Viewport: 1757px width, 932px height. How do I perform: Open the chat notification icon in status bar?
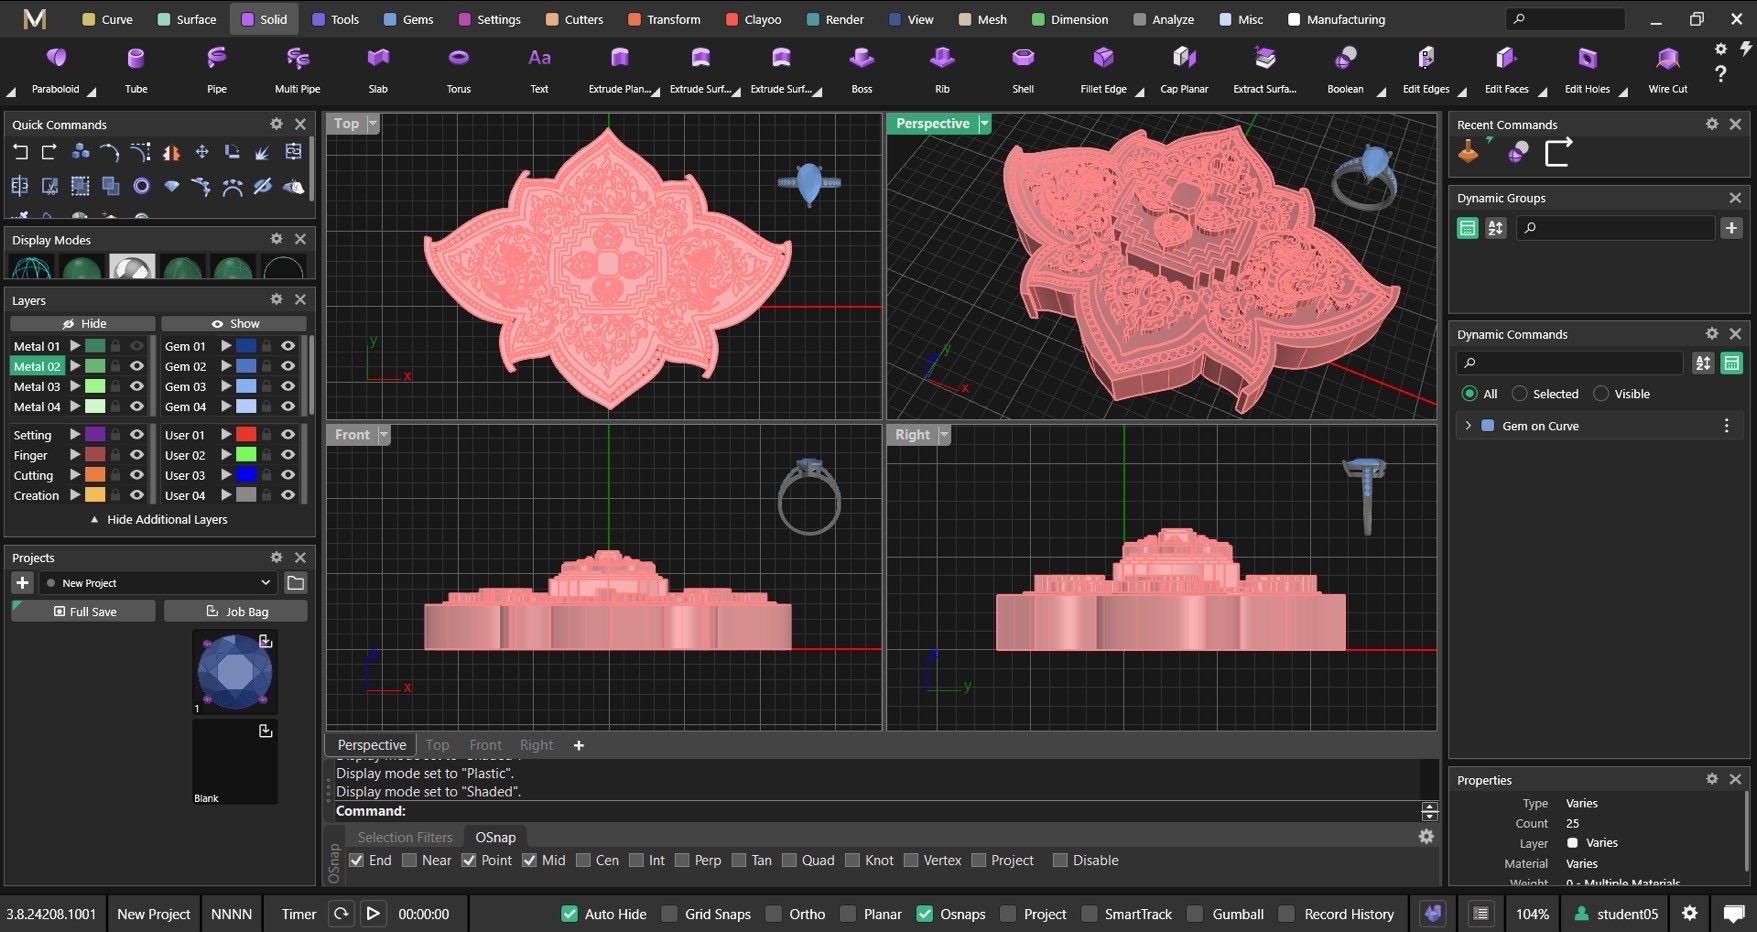point(1734,913)
